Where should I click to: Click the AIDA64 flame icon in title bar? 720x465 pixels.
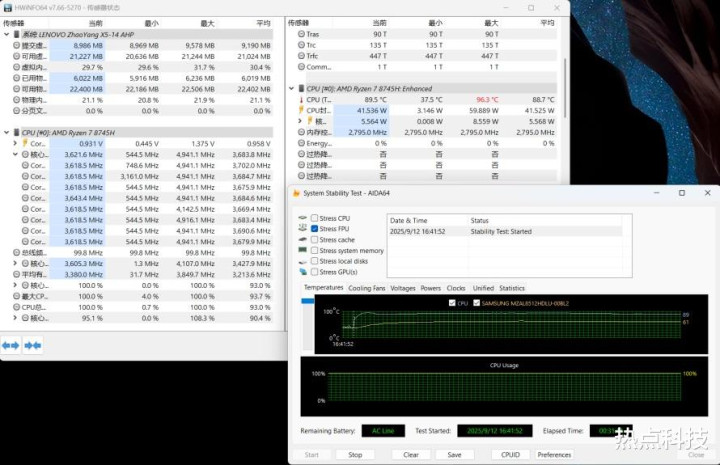[295, 193]
